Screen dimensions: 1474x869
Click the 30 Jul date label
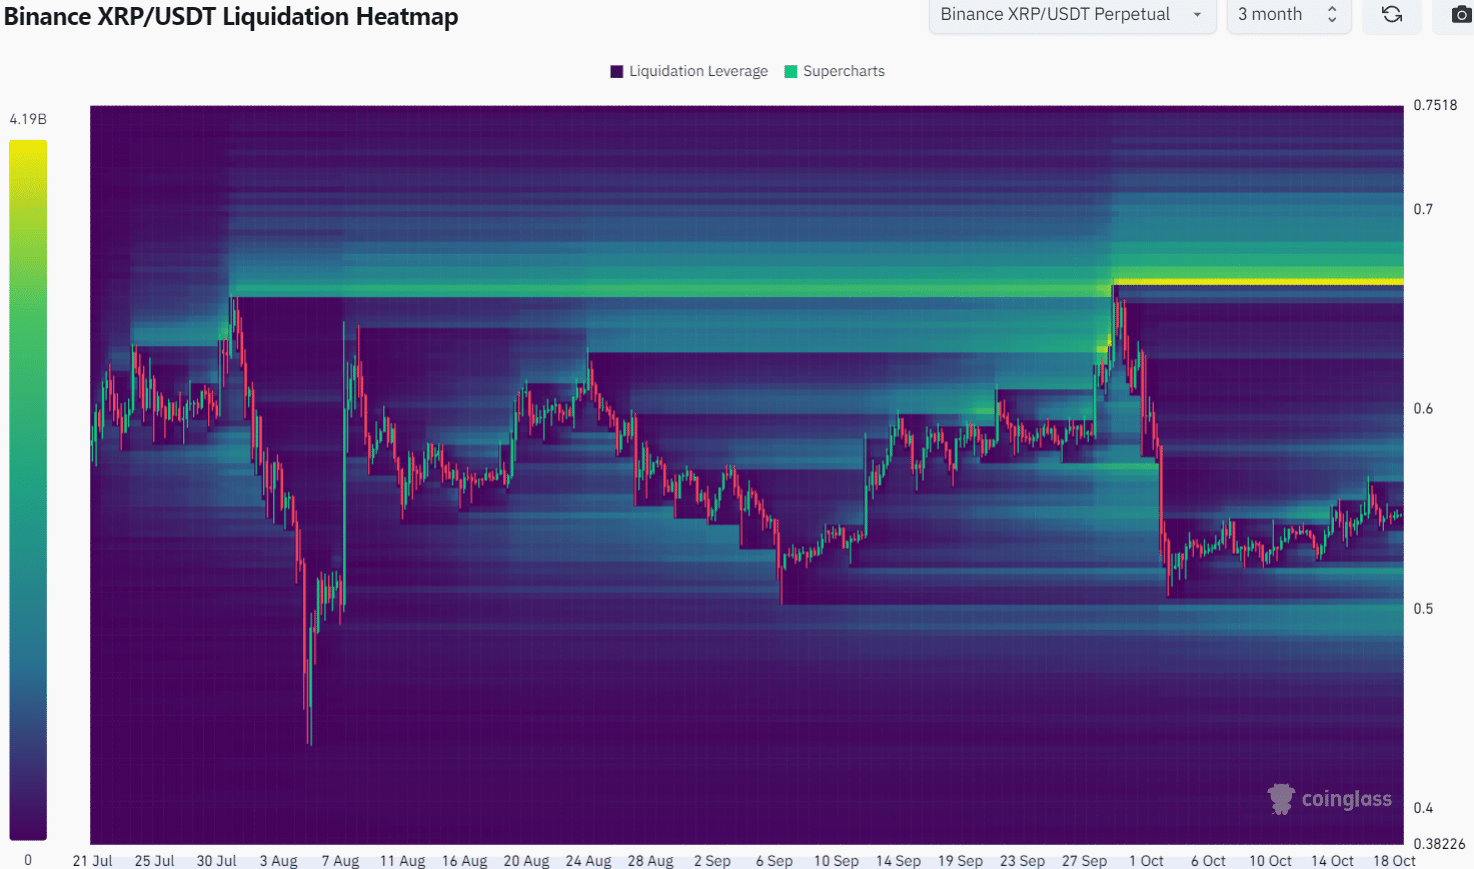(217, 860)
